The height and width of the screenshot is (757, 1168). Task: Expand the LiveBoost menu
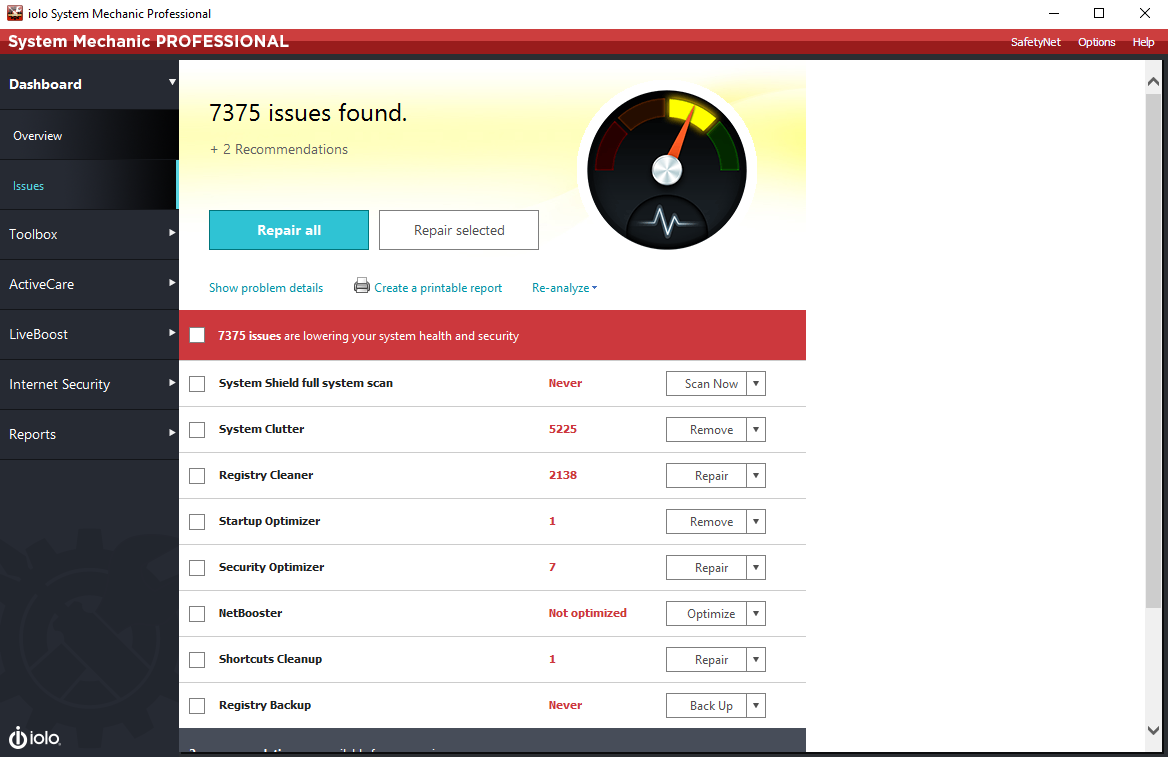[89, 335]
